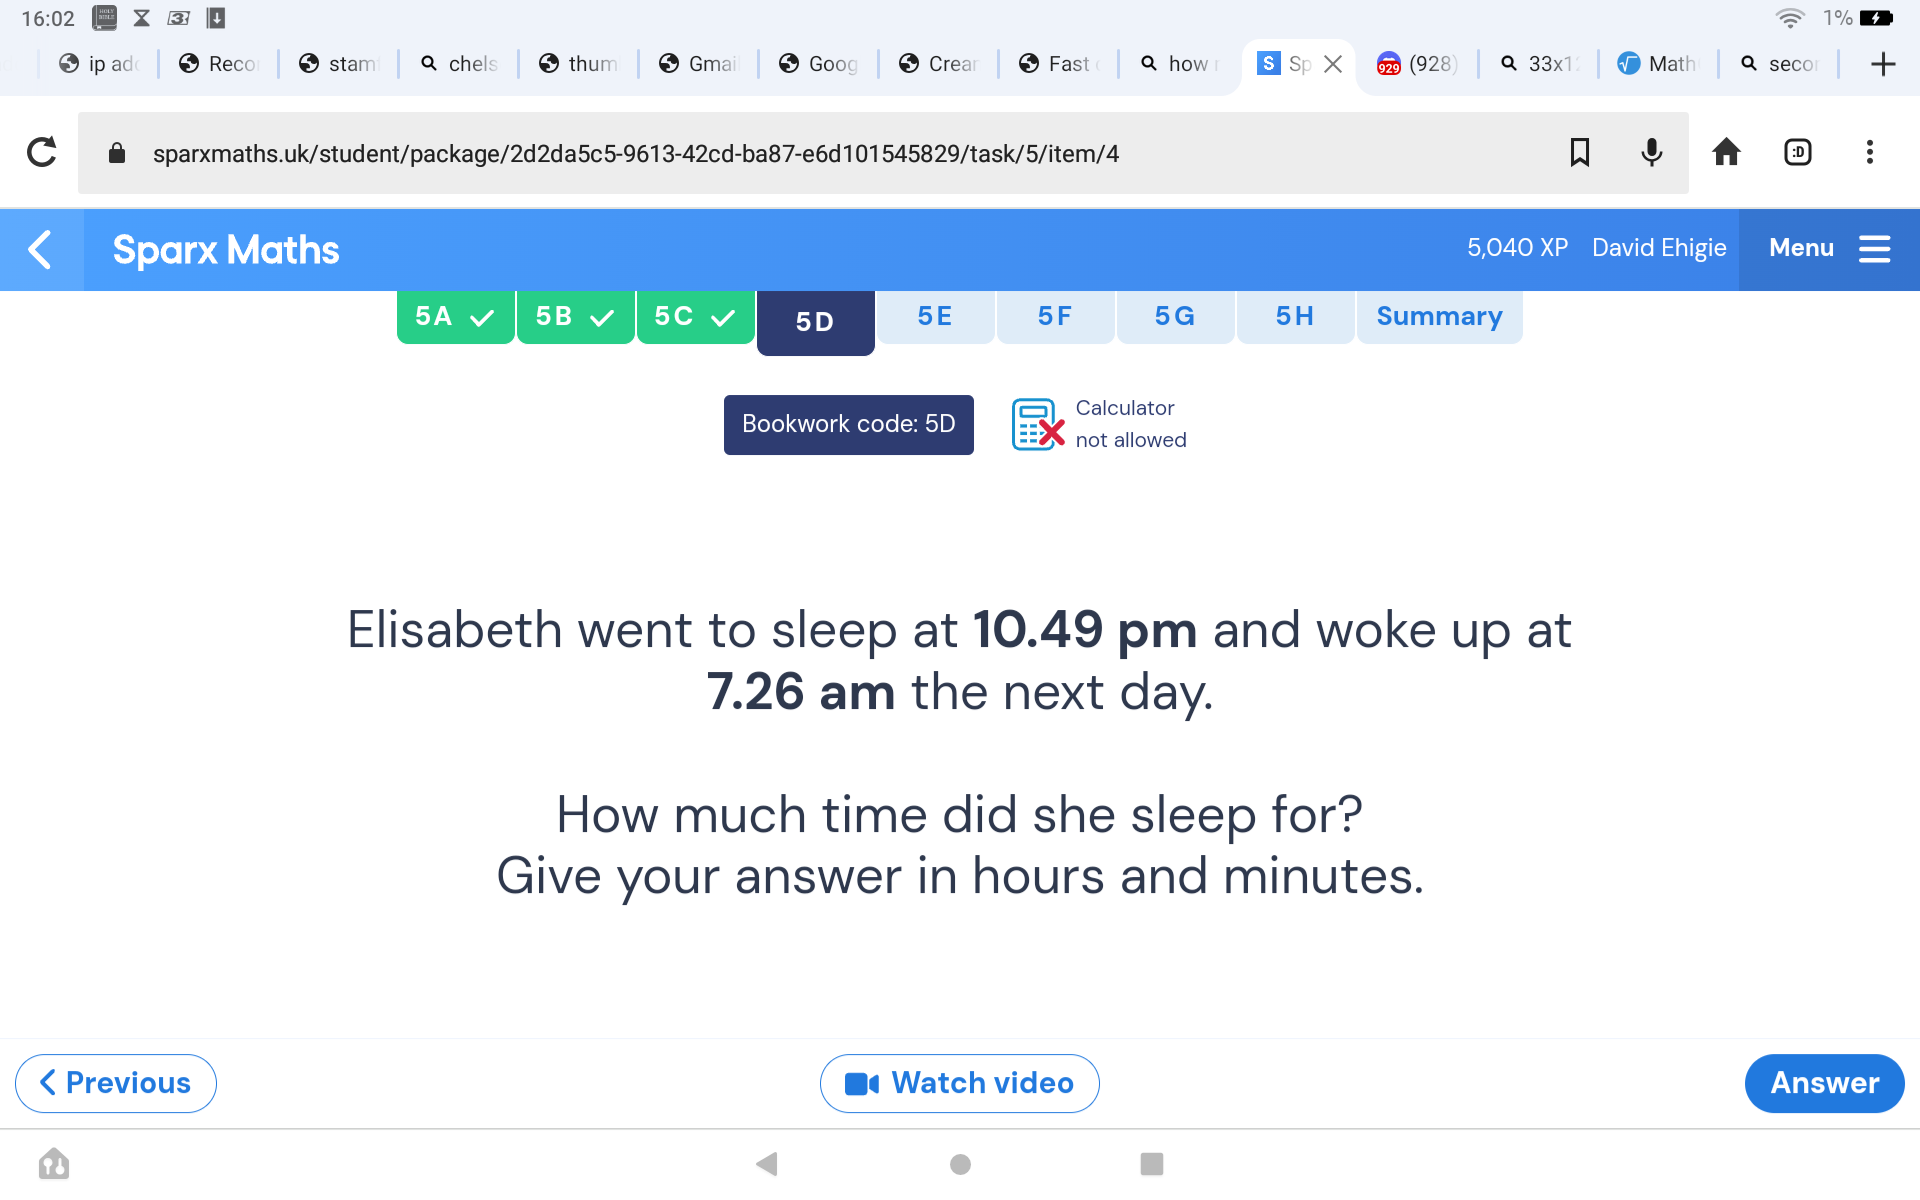Screen dimensions: 1920x1200
Task: Click the Sparx Maths logo
Action: 226,250
